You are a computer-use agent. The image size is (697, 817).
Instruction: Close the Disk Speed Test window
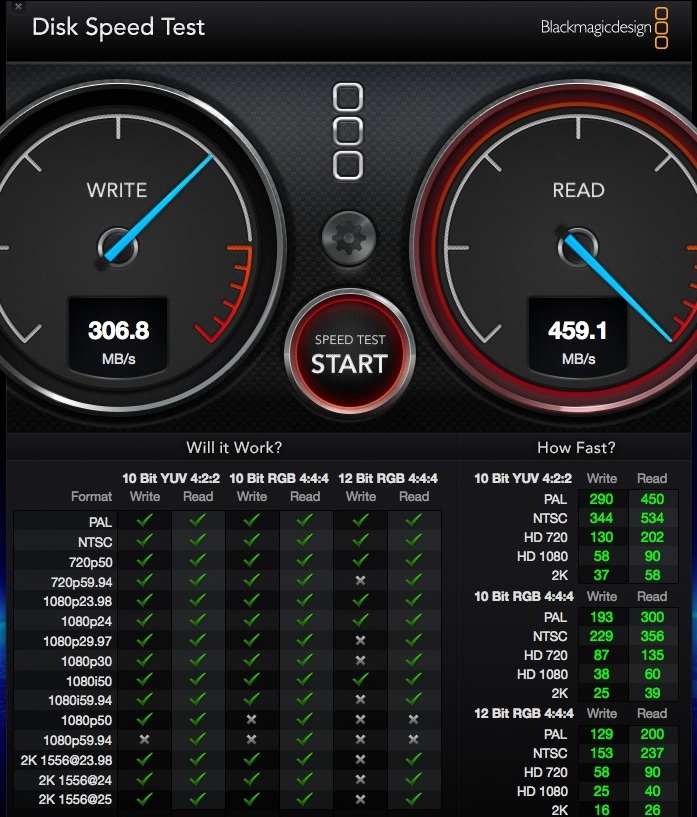[18, 6]
